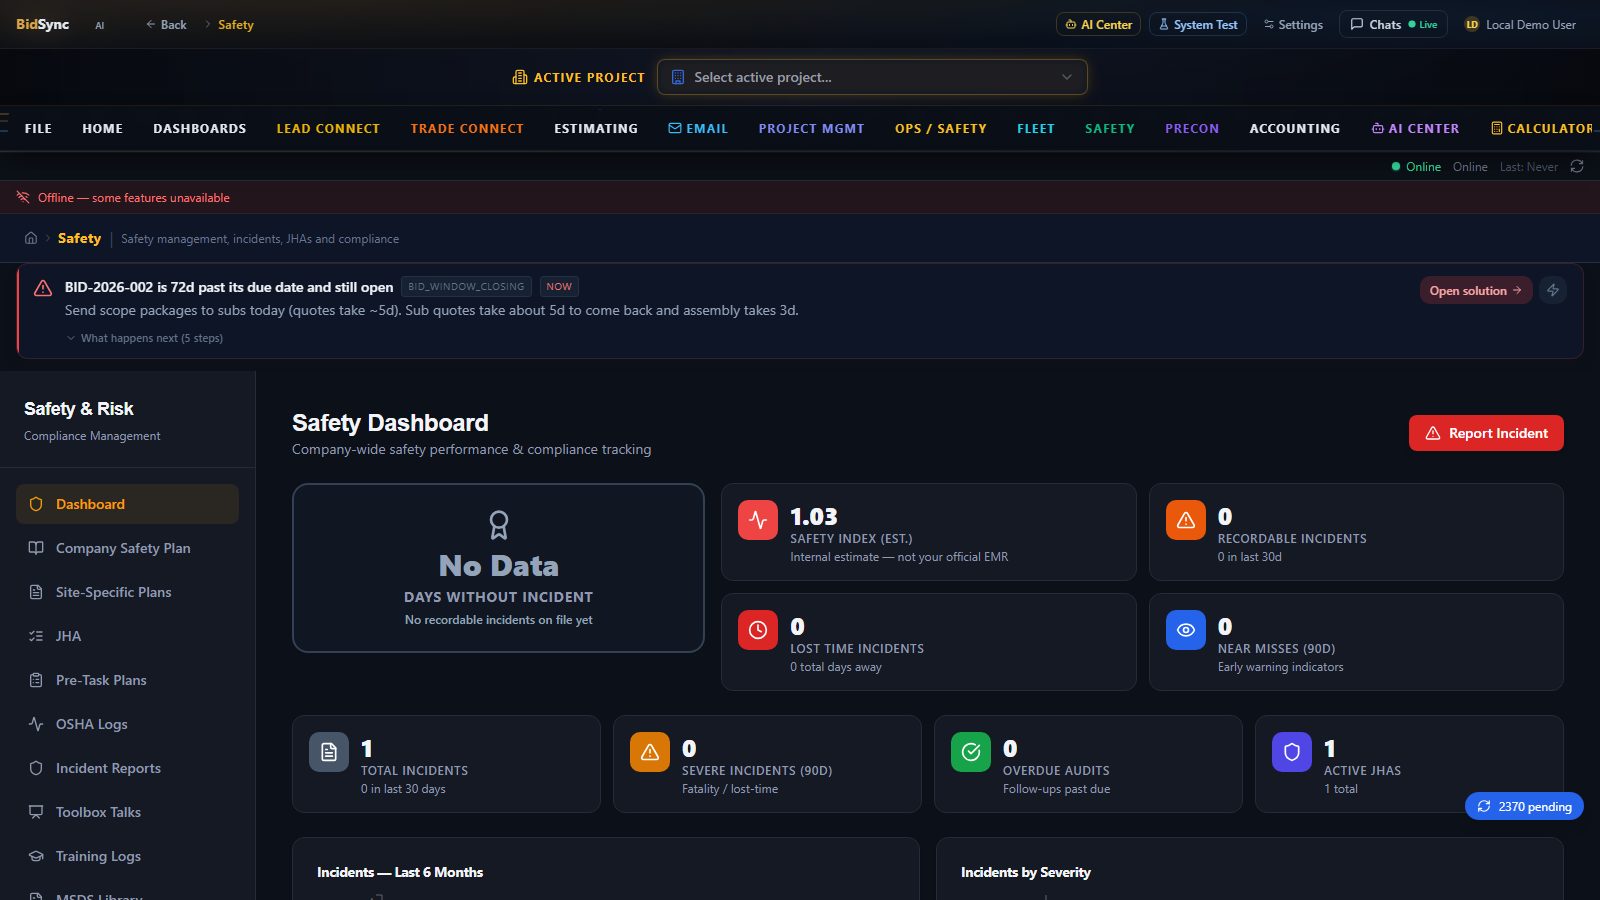Open the Select active project dropdown
Screen dimensions: 1600x900
pyautogui.click(x=872, y=77)
